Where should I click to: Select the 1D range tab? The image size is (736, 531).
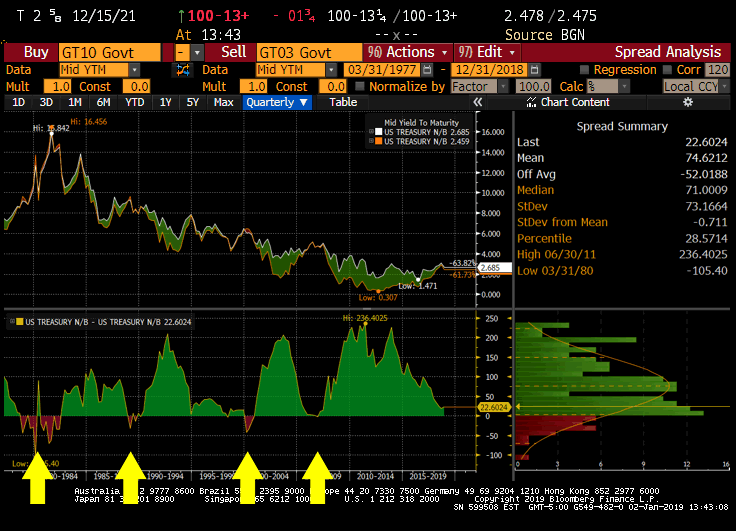(18, 102)
